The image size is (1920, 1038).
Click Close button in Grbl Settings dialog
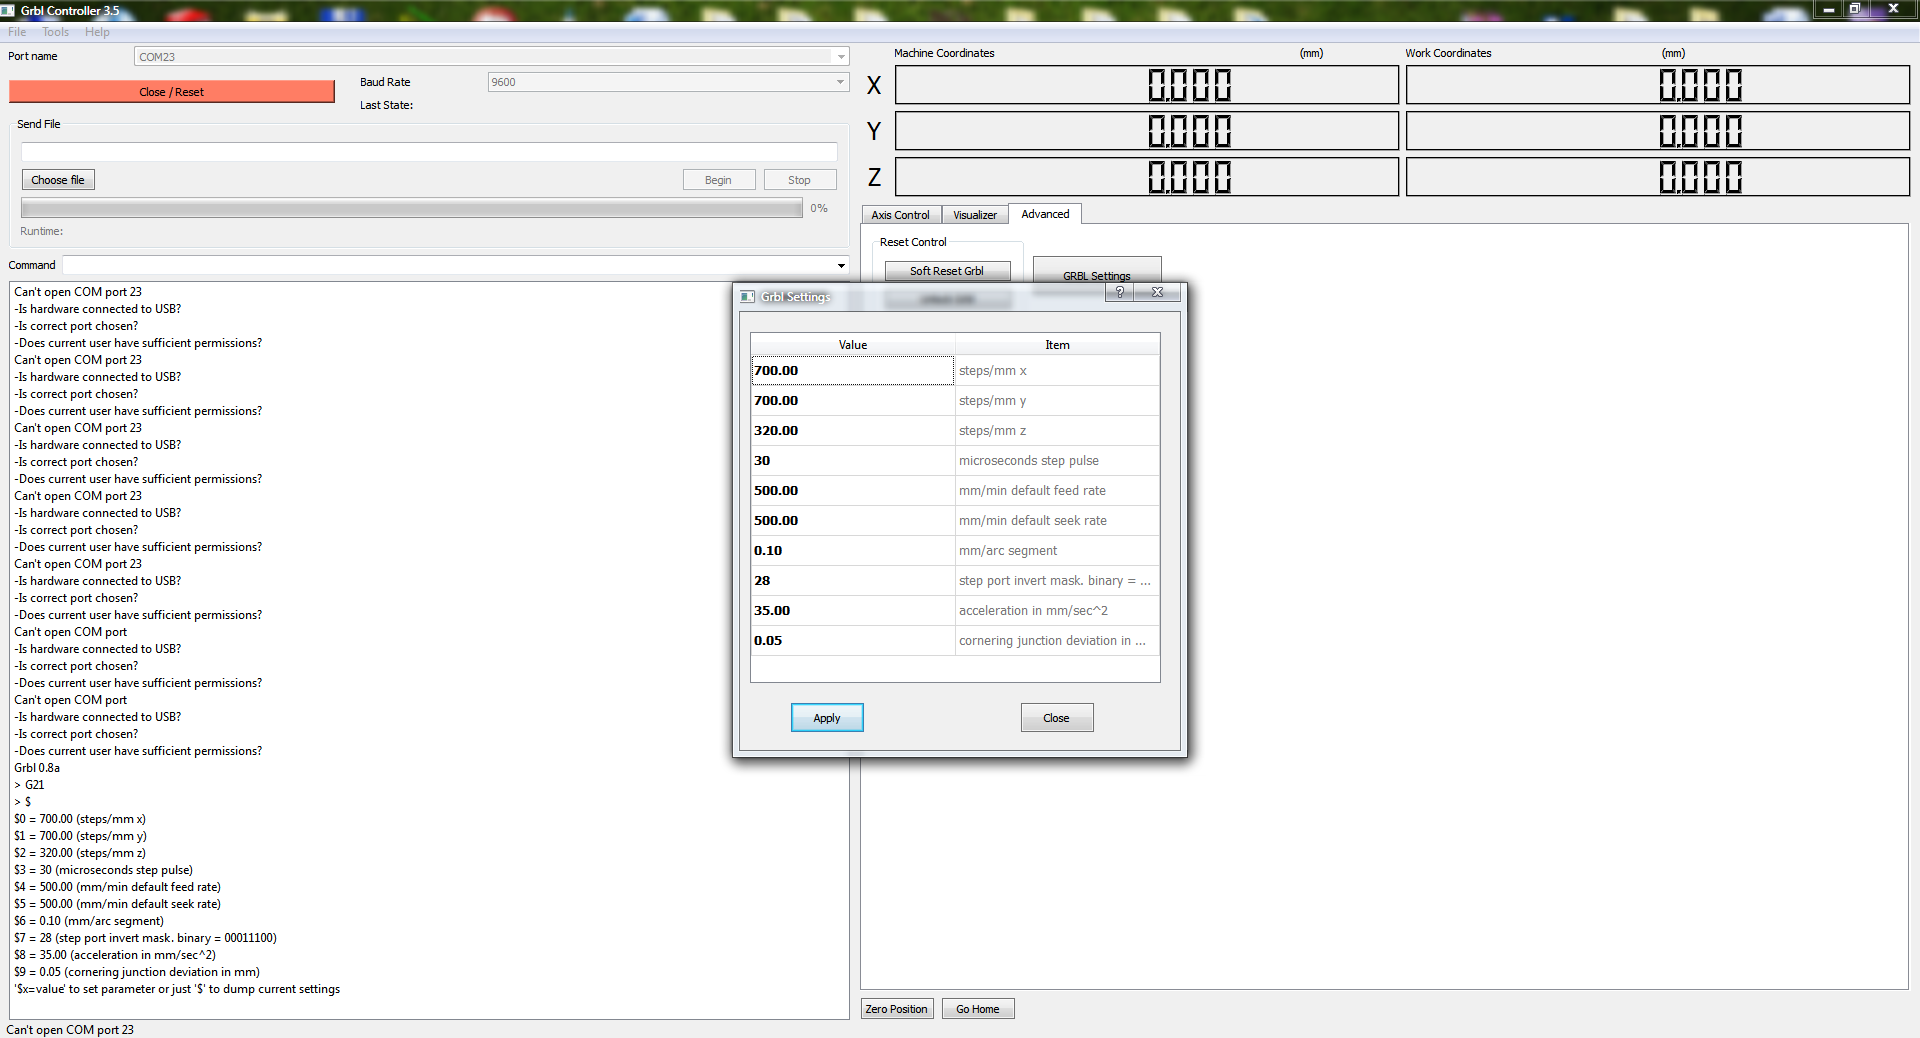pyautogui.click(x=1057, y=718)
